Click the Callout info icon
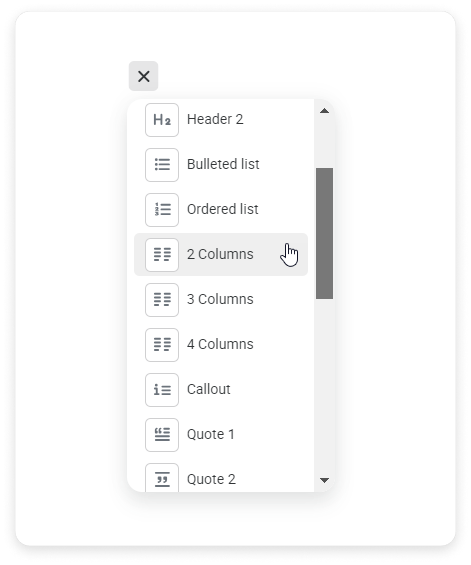Viewport: 471px width, 565px height. coord(162,390)
